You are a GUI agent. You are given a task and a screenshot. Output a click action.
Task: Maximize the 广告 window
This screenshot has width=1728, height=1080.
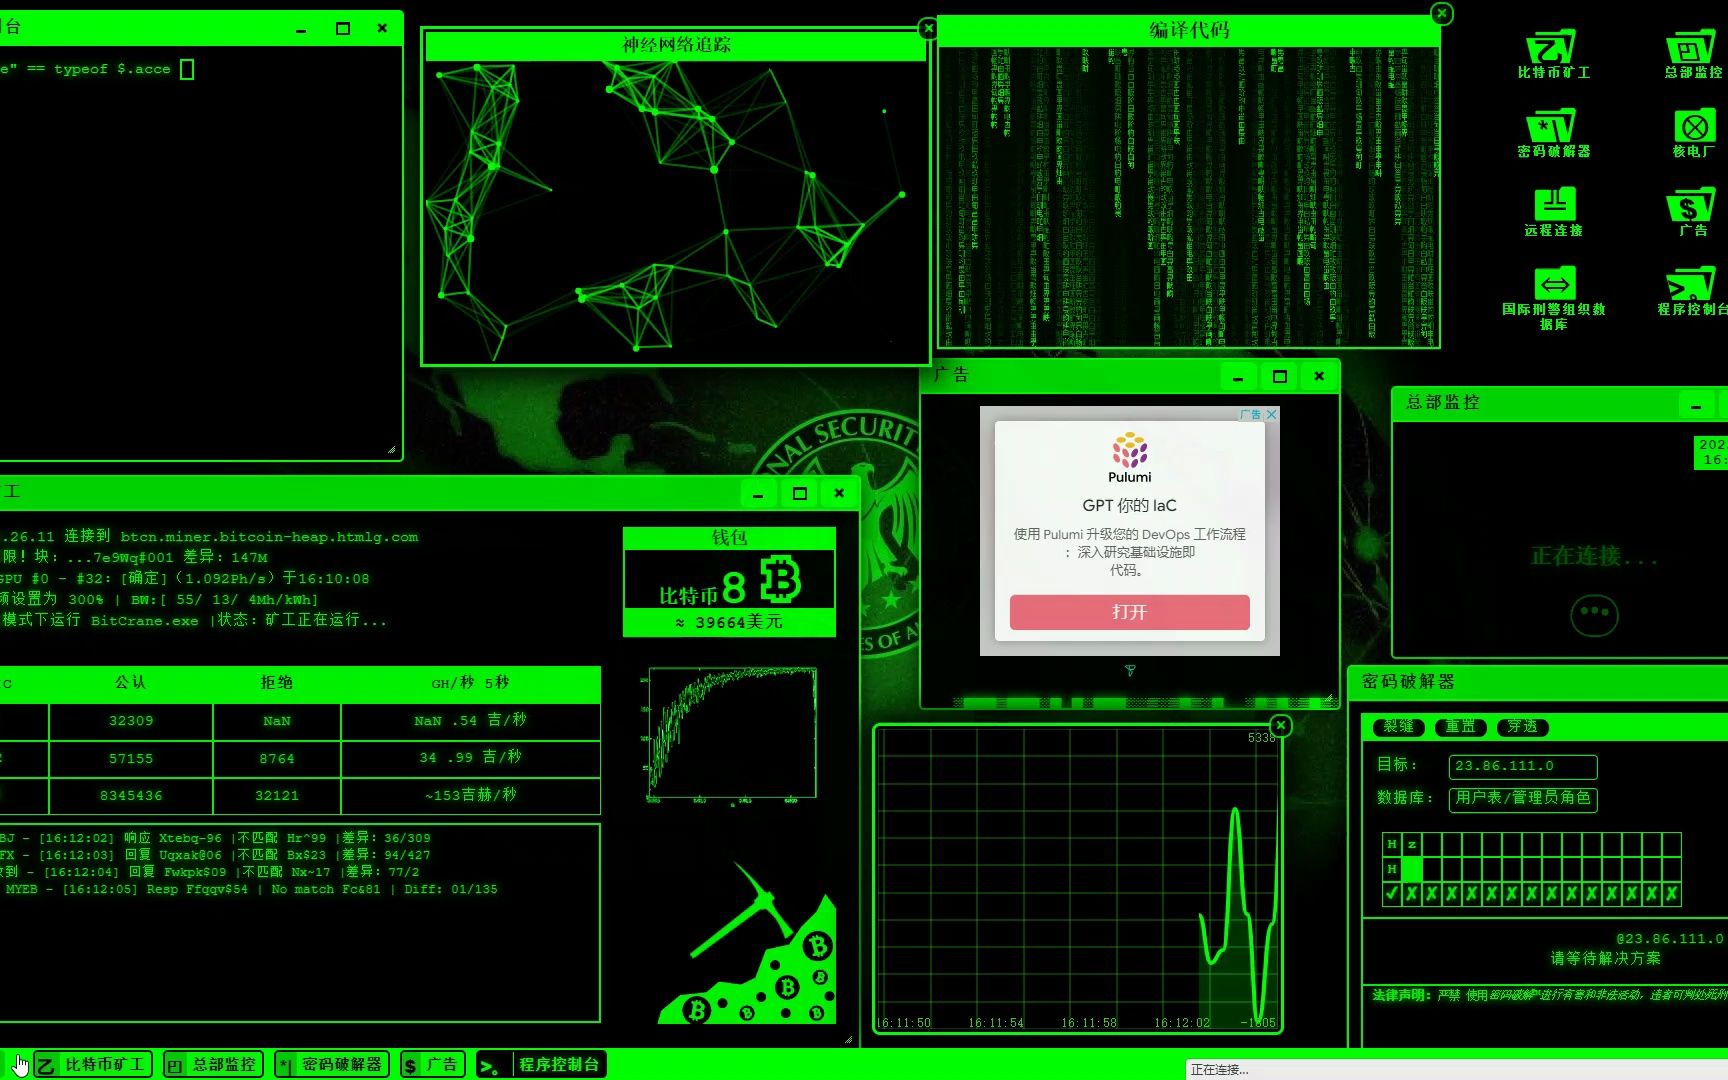[1279, 377]
